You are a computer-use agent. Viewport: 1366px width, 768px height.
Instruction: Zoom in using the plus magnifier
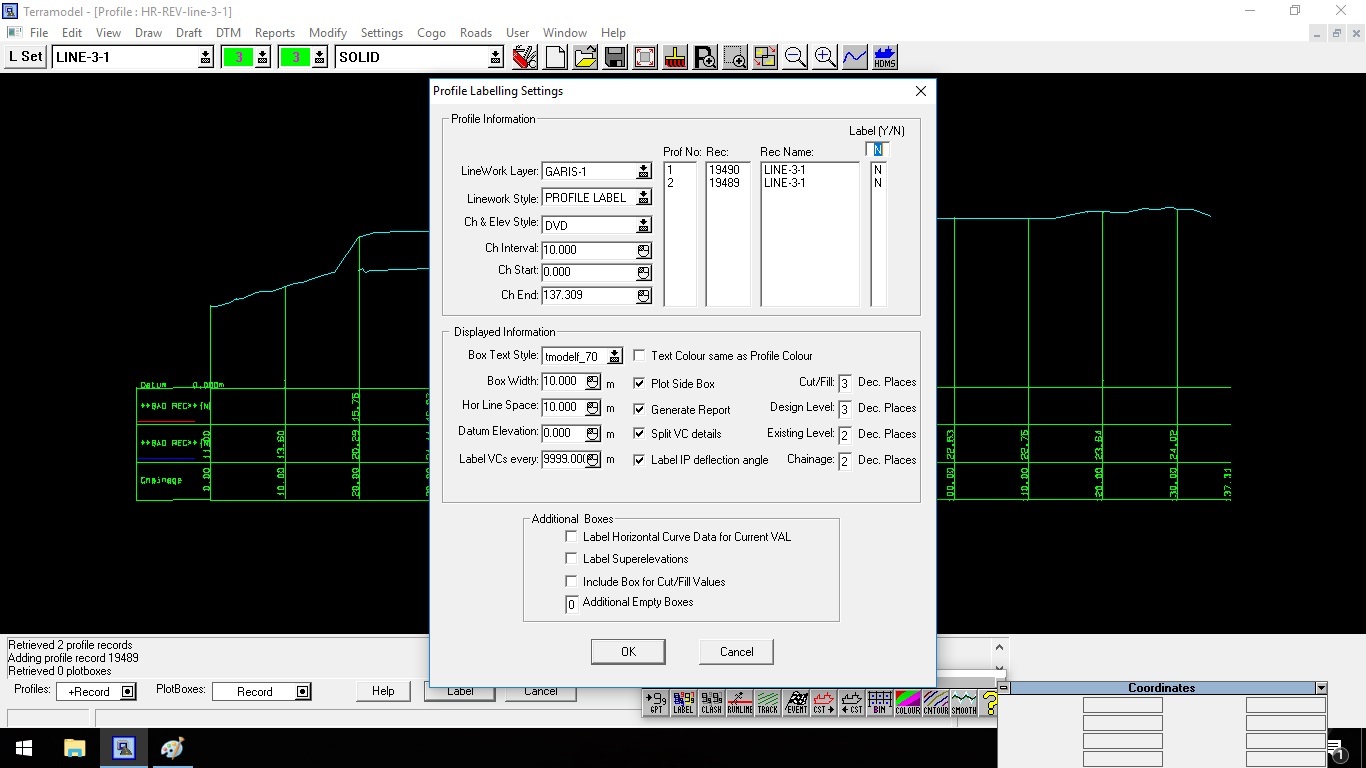[x=825, y=57]
